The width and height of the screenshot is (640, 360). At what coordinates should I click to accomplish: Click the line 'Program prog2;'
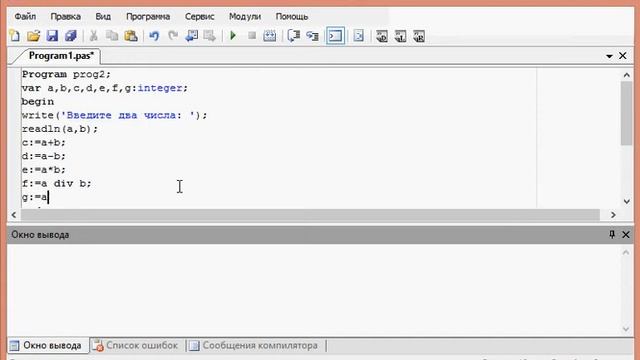tap(66, 74)
